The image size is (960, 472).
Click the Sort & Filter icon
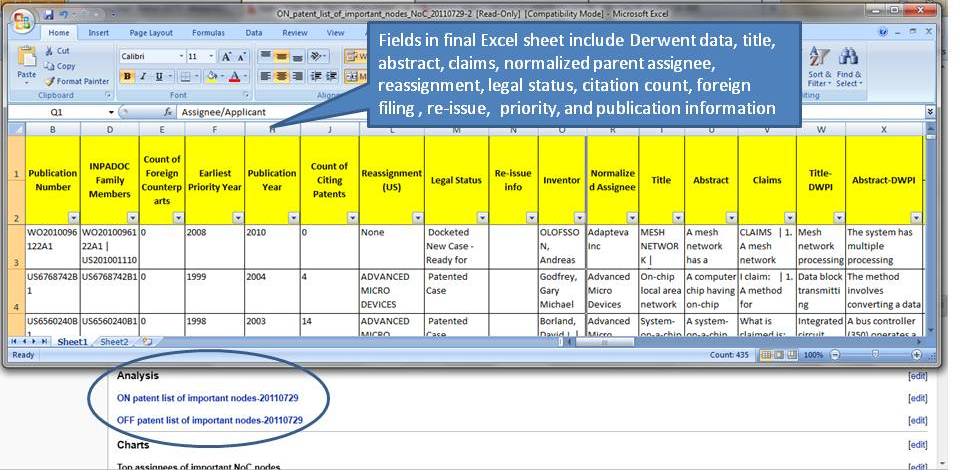[819, 62]
